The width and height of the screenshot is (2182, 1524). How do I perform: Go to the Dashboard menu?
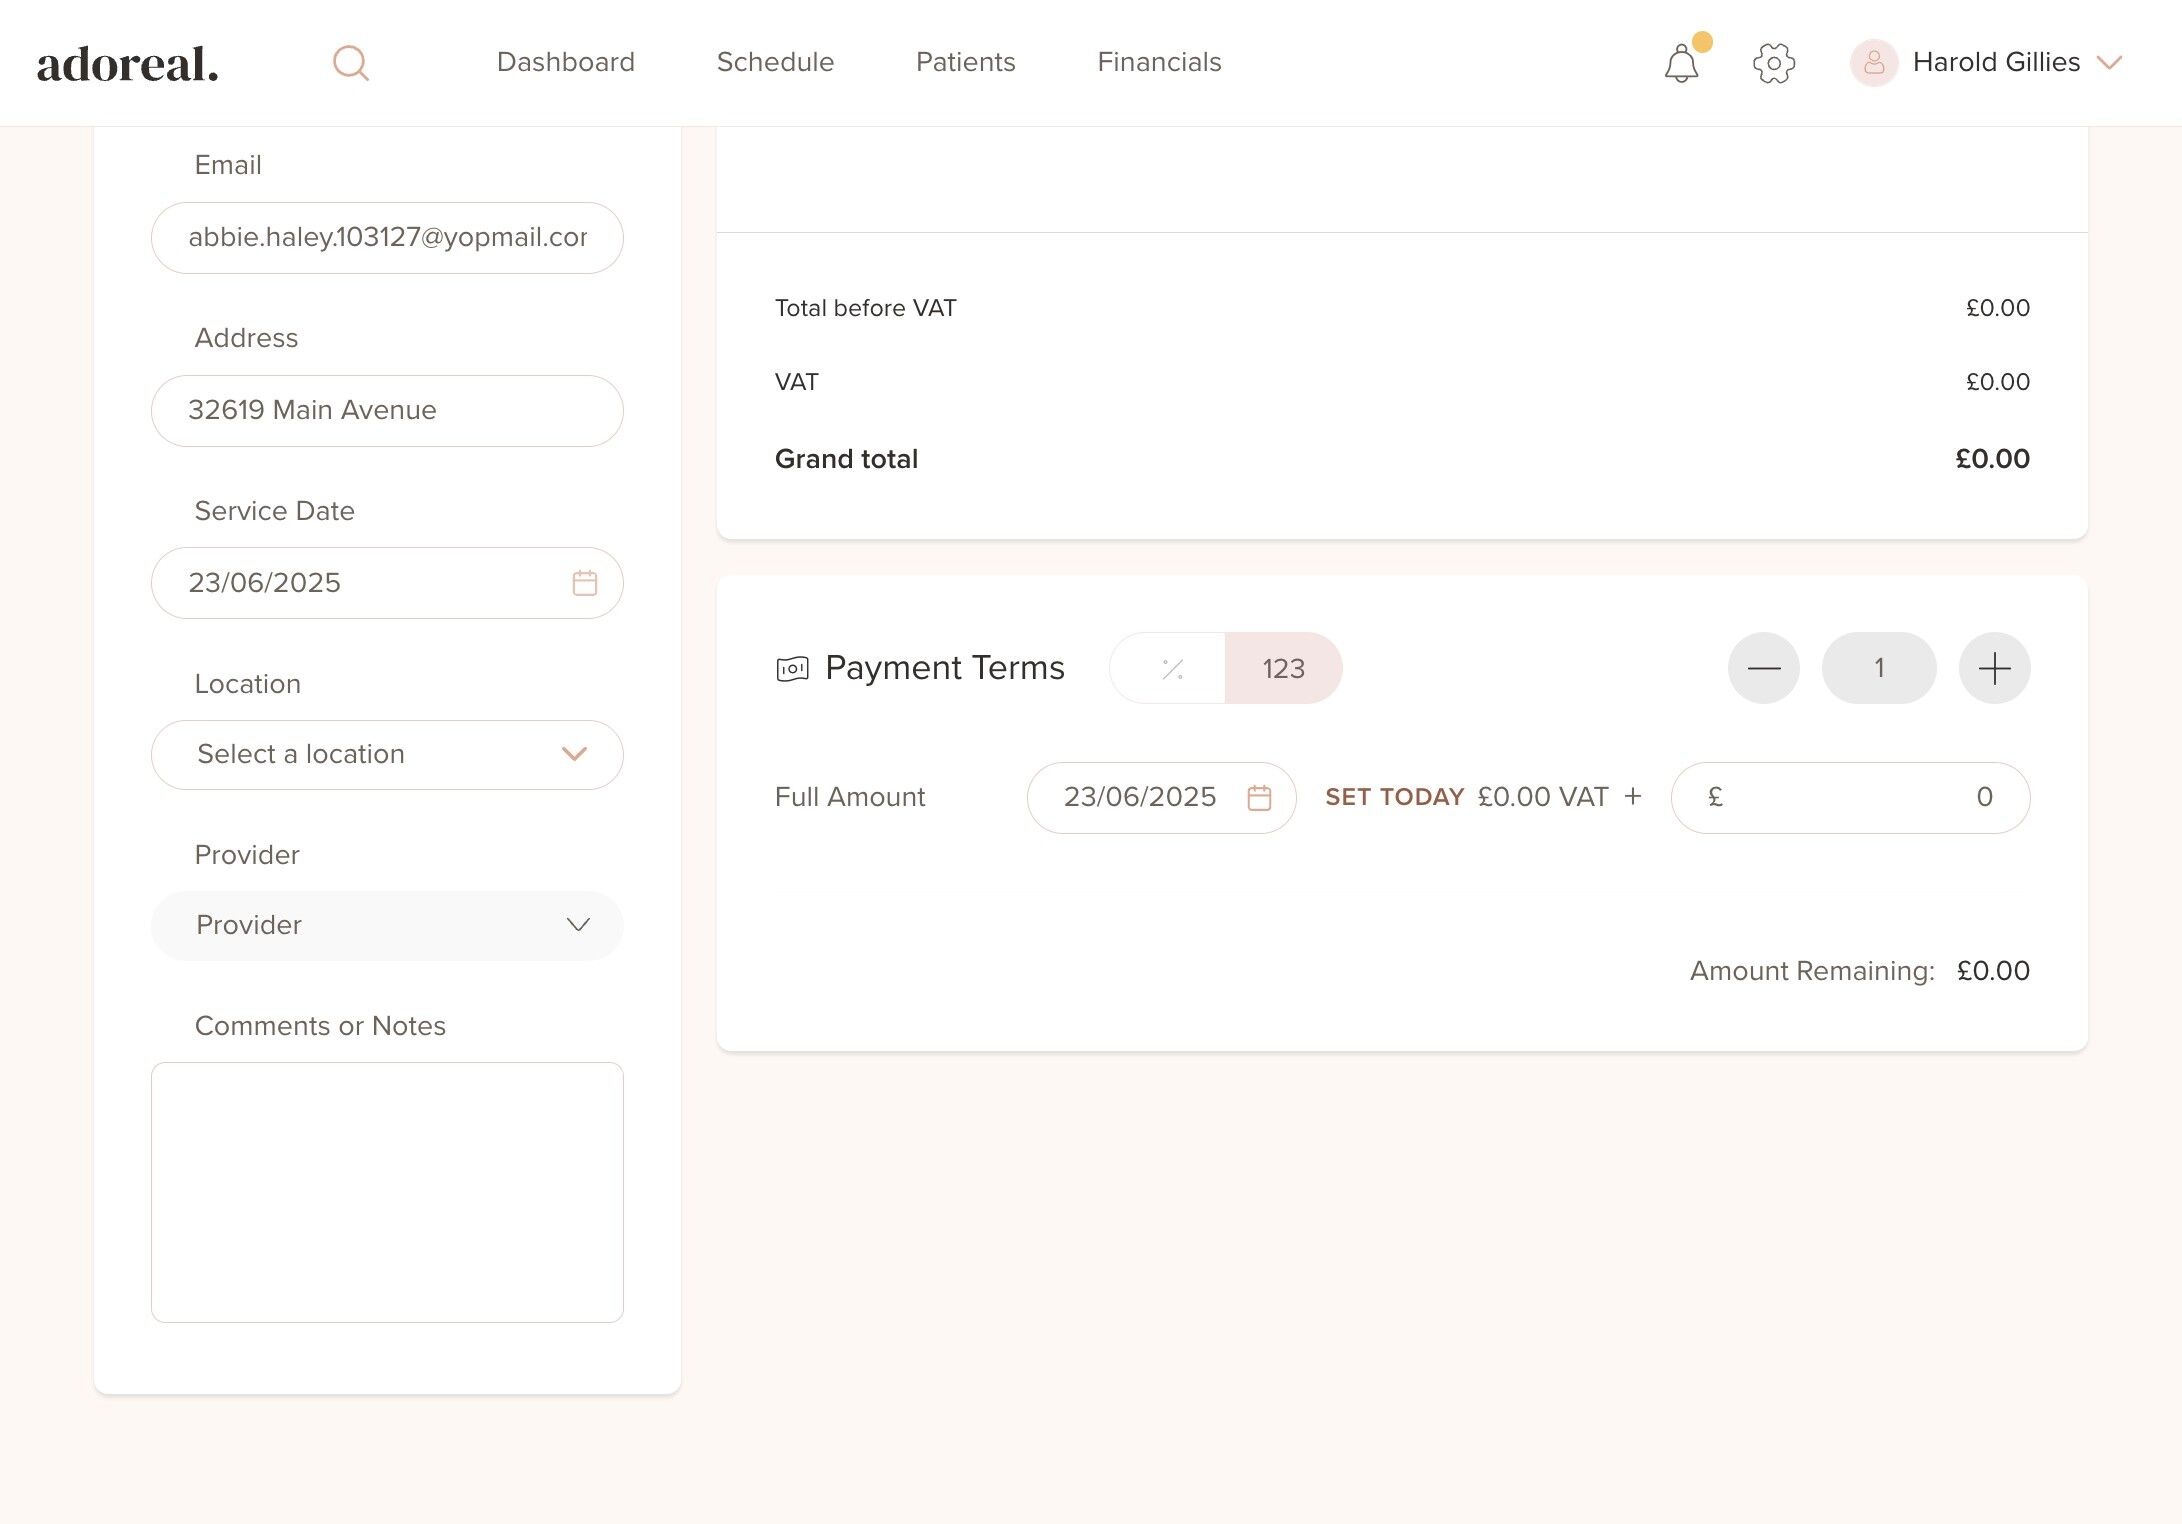coord(565,62)
